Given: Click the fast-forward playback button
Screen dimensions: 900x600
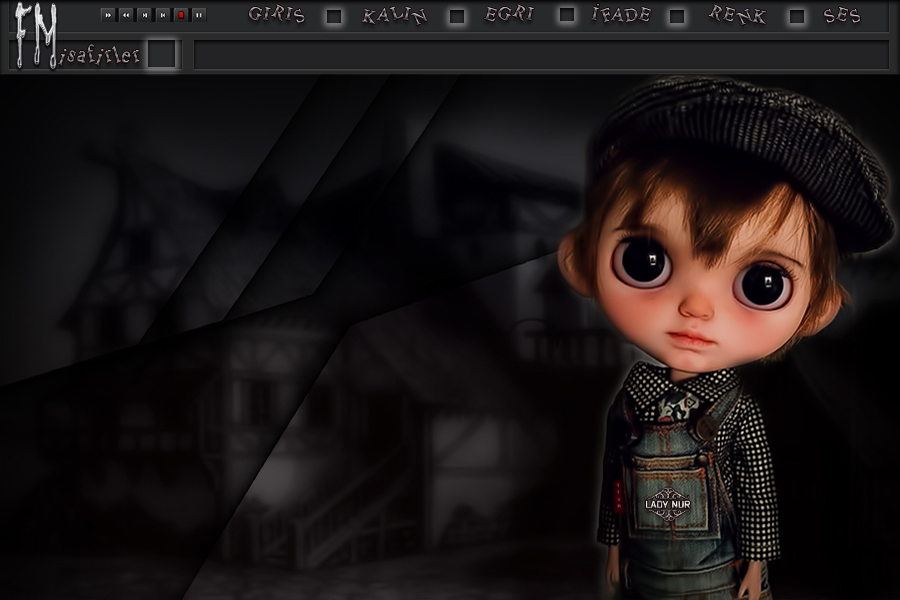Looking at the screenshot, I should pos(109,15).
